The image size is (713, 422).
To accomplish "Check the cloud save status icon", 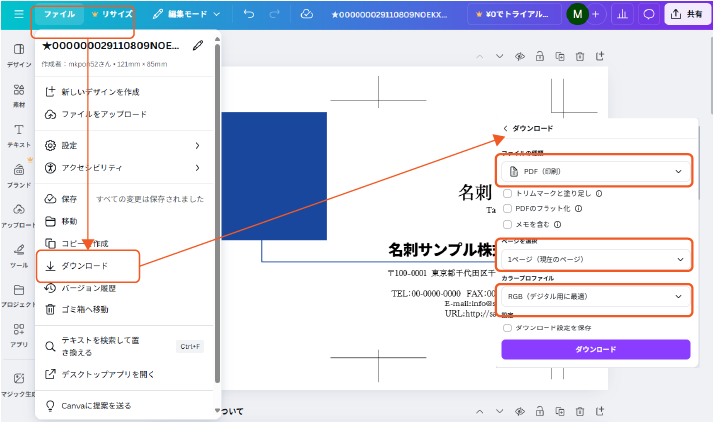I will coord(307,14).
